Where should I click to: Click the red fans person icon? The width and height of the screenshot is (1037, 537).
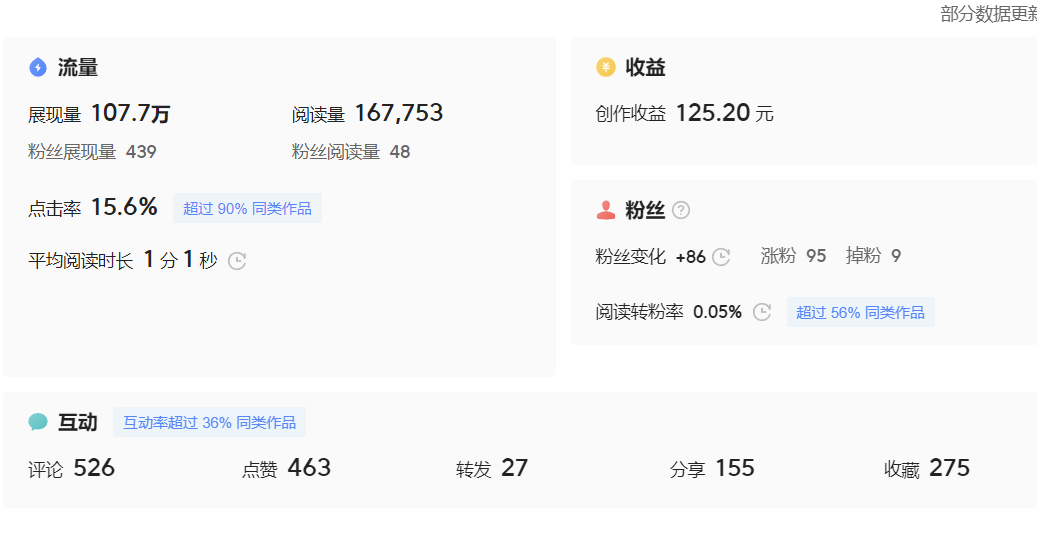(x=606, y=210)
